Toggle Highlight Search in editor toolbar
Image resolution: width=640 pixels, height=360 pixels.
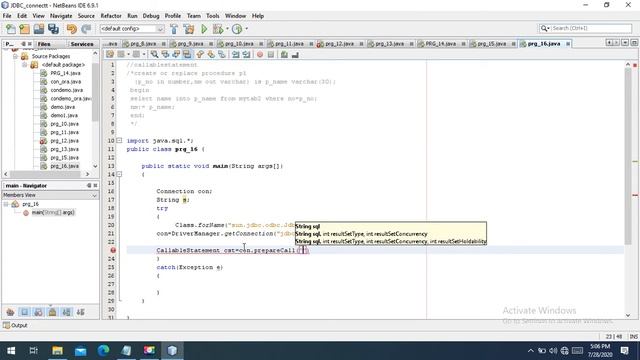point(187,54)
